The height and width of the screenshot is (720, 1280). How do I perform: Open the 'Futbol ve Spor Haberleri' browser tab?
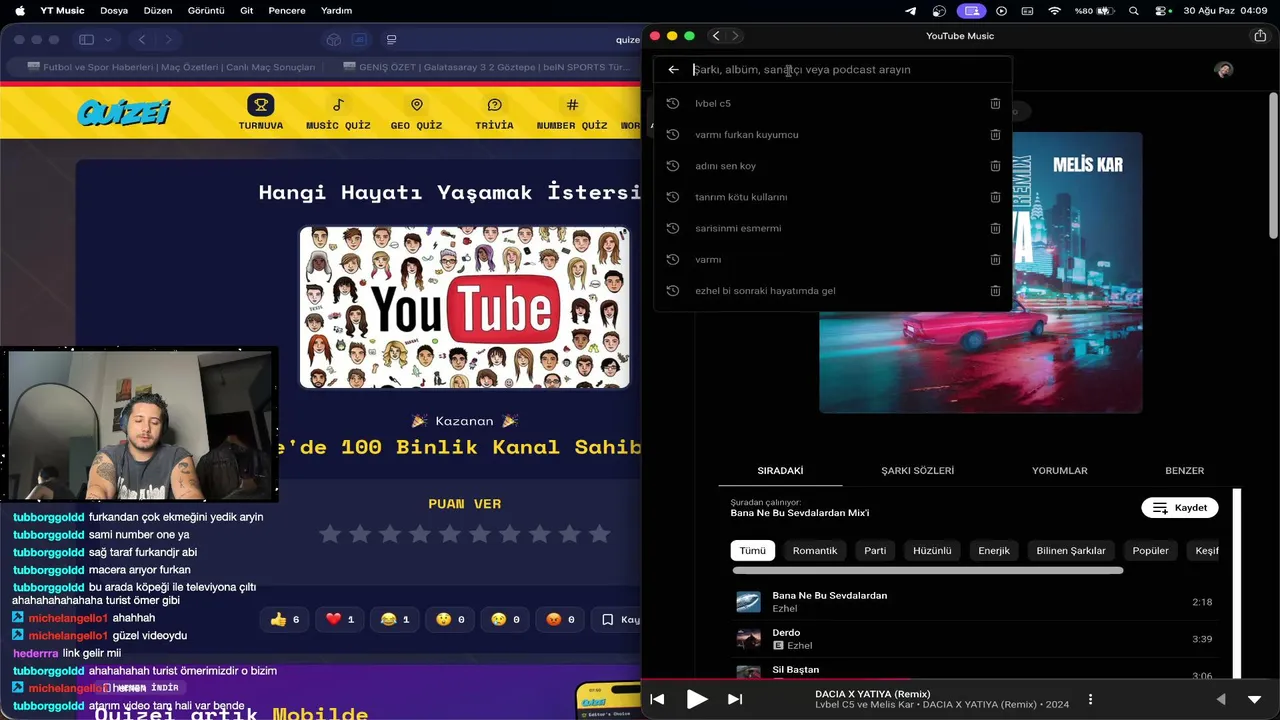(x=171, y=67)
